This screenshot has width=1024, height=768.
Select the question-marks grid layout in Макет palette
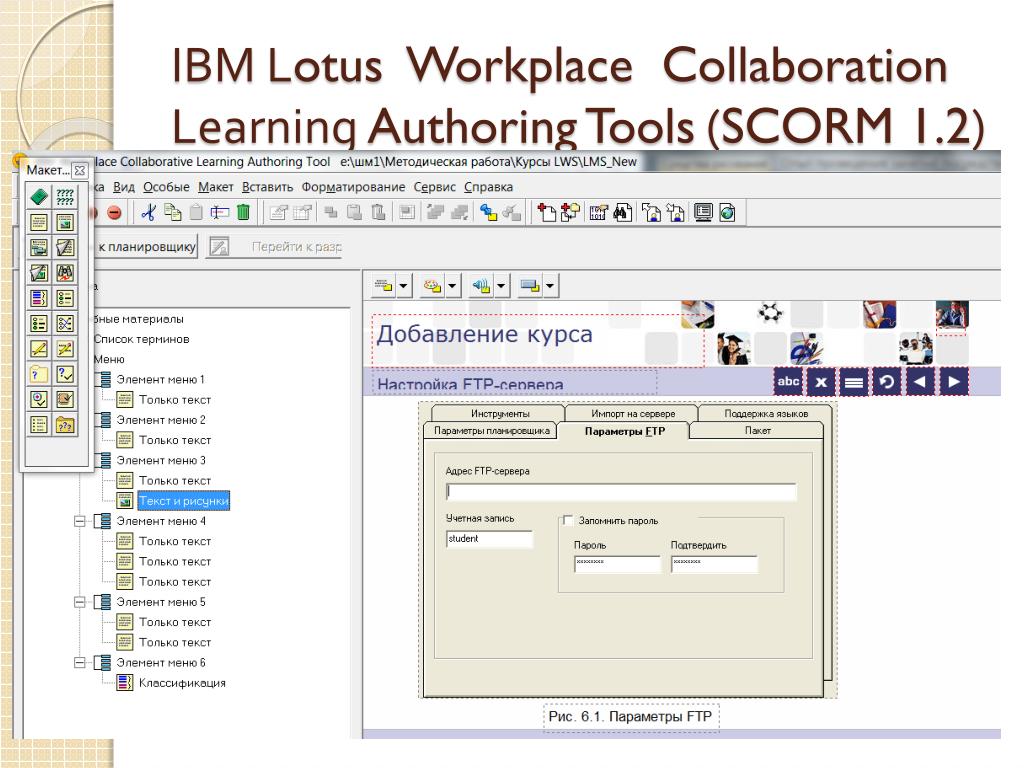click(65, 197)
